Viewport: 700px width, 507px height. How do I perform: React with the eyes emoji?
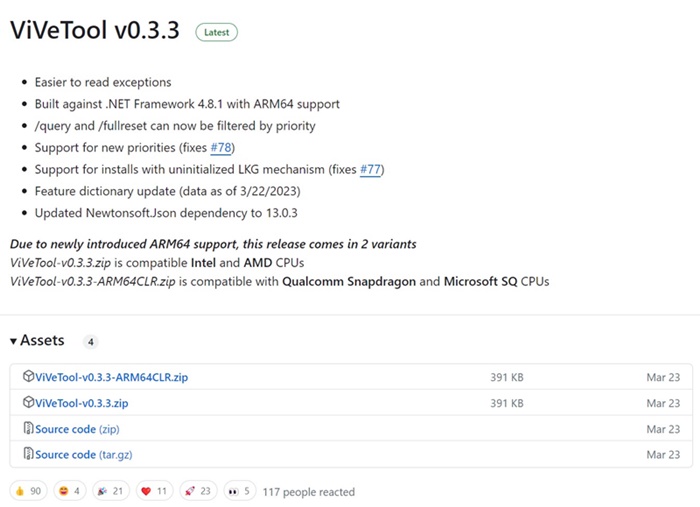coord(240,491)
